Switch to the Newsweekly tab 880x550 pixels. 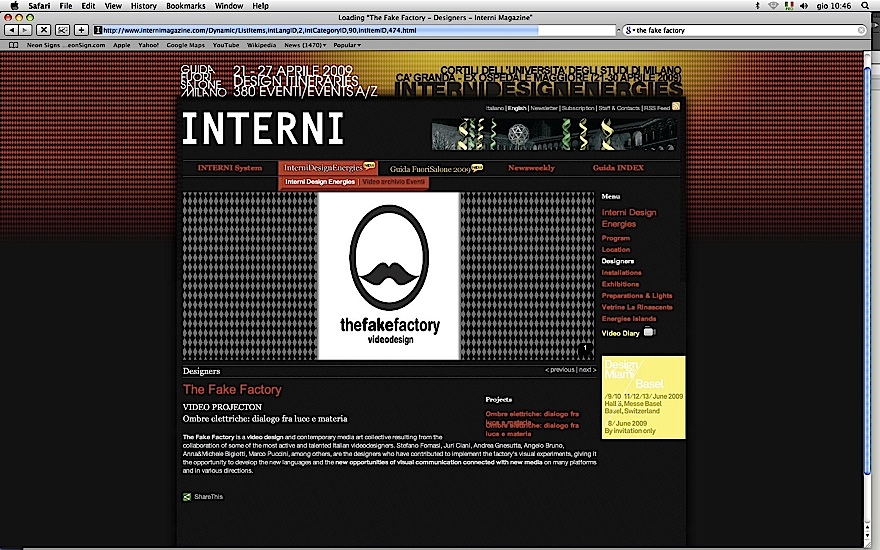pos(531,168)
